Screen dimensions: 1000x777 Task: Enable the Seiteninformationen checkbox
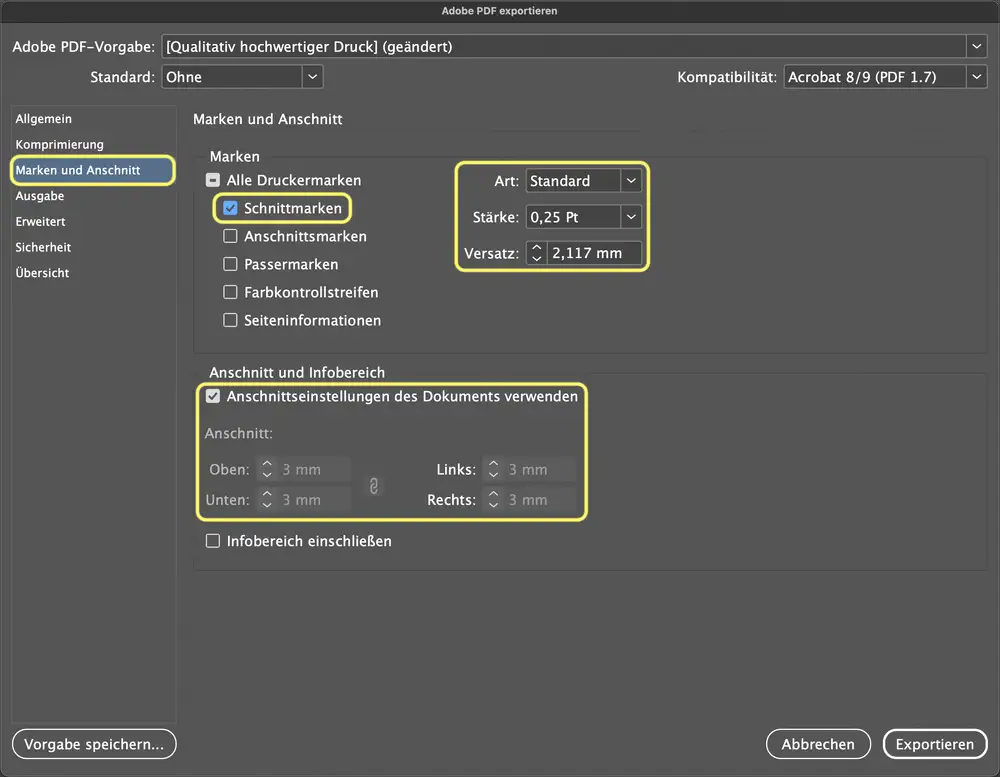230,320
